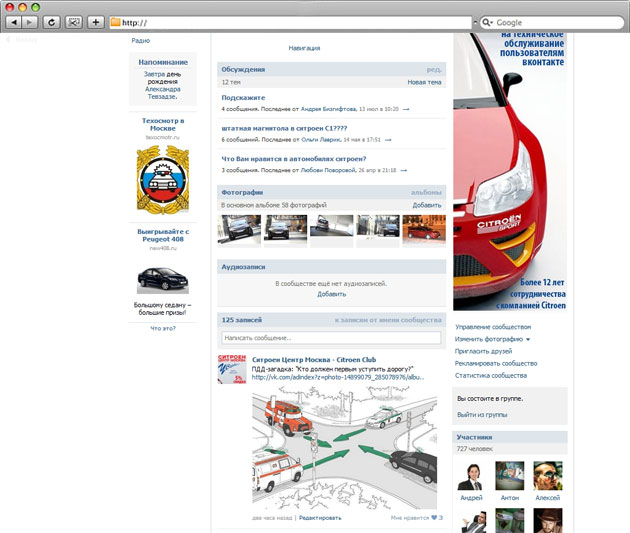Open author link Ольги Лаврик
Screen dimensions: 630x533
(321, 140)
